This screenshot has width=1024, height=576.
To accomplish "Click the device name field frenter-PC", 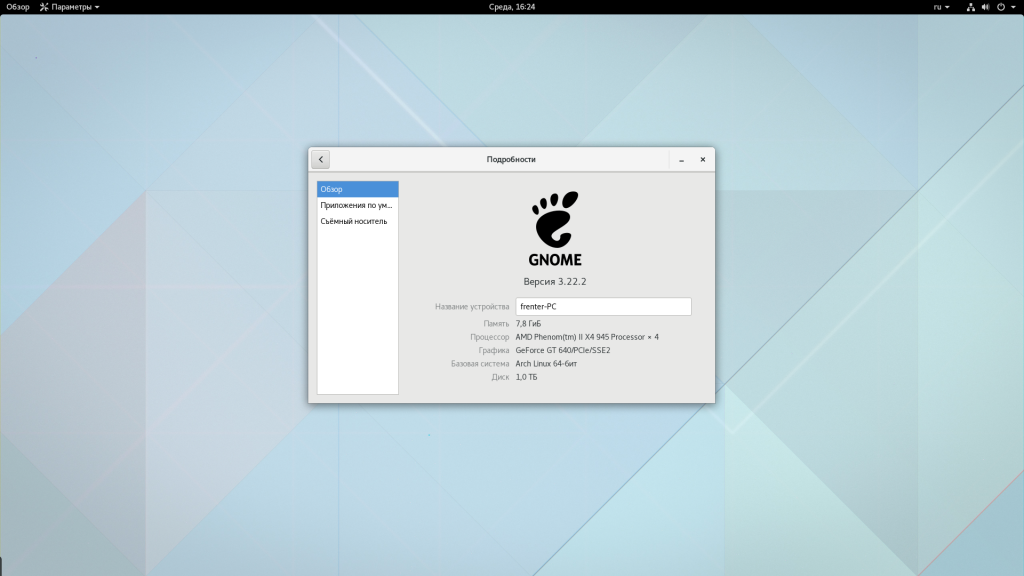I will click(x=603, y=306).
